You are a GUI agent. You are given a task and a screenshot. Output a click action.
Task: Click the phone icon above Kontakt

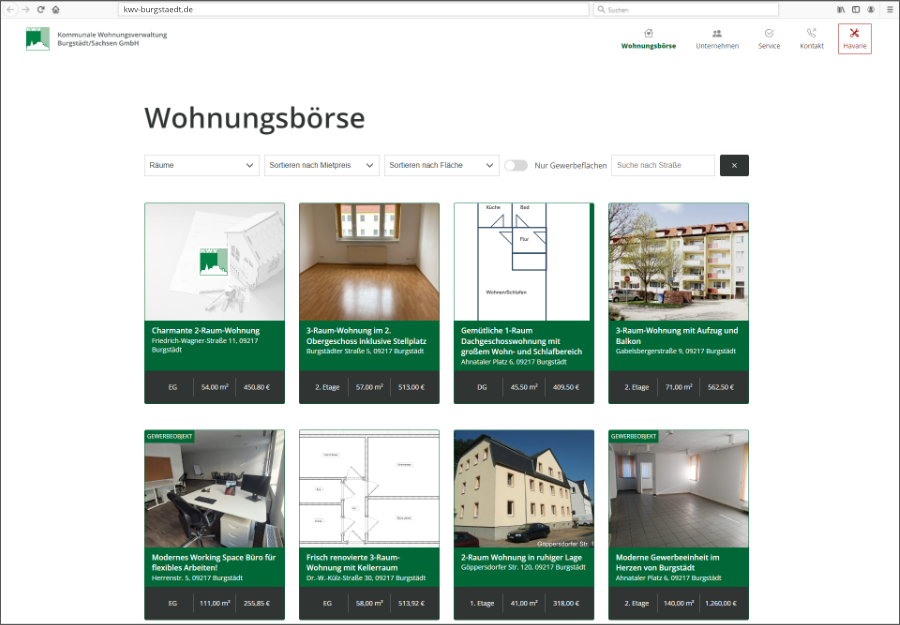pyautogui.click(x=811, y=33)
